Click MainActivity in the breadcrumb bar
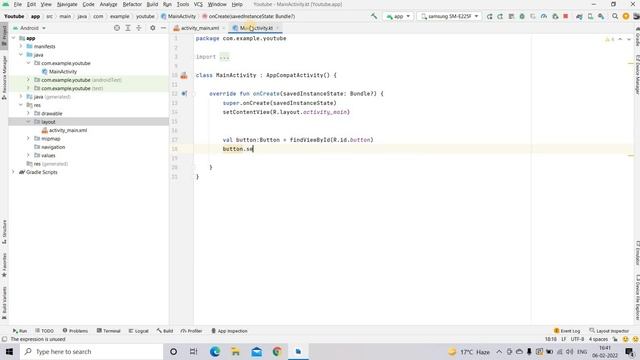 click(x=178, y=16)
